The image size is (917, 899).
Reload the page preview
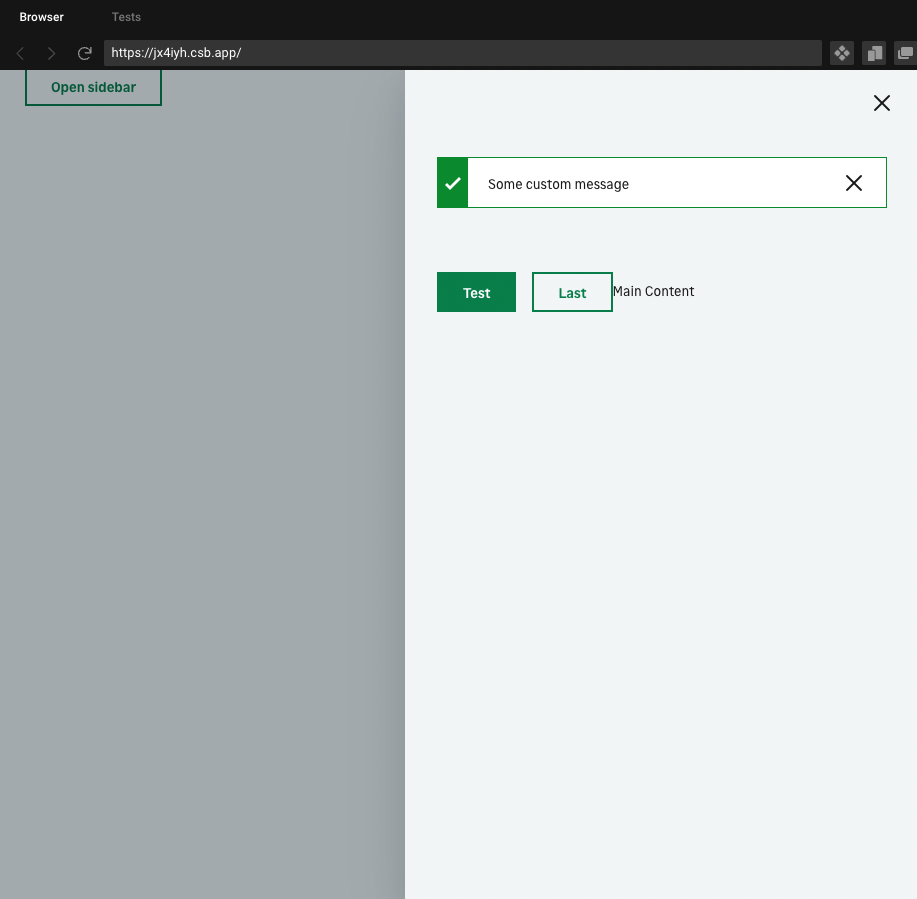tap(84, 53)
